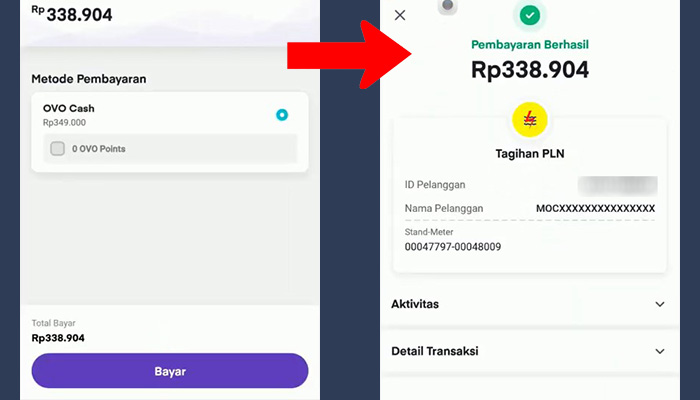Expand the Aktivitas section chevron
The image size is (700, 400).
coord(659,304)
